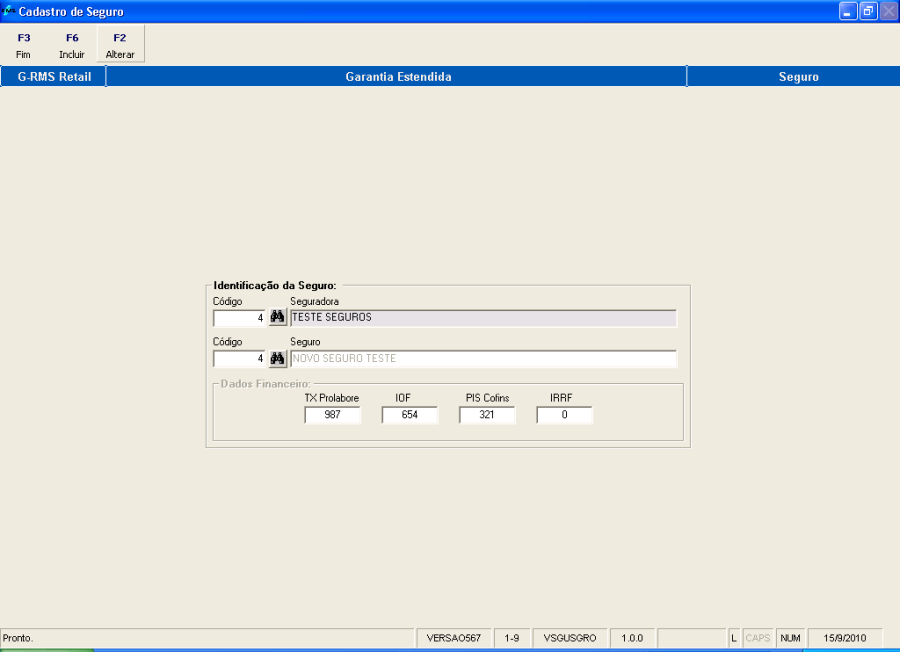The width and height of the screenshot is (900, 652).
Task: Click the Seguro Código field
Action: tap(239, 359)
